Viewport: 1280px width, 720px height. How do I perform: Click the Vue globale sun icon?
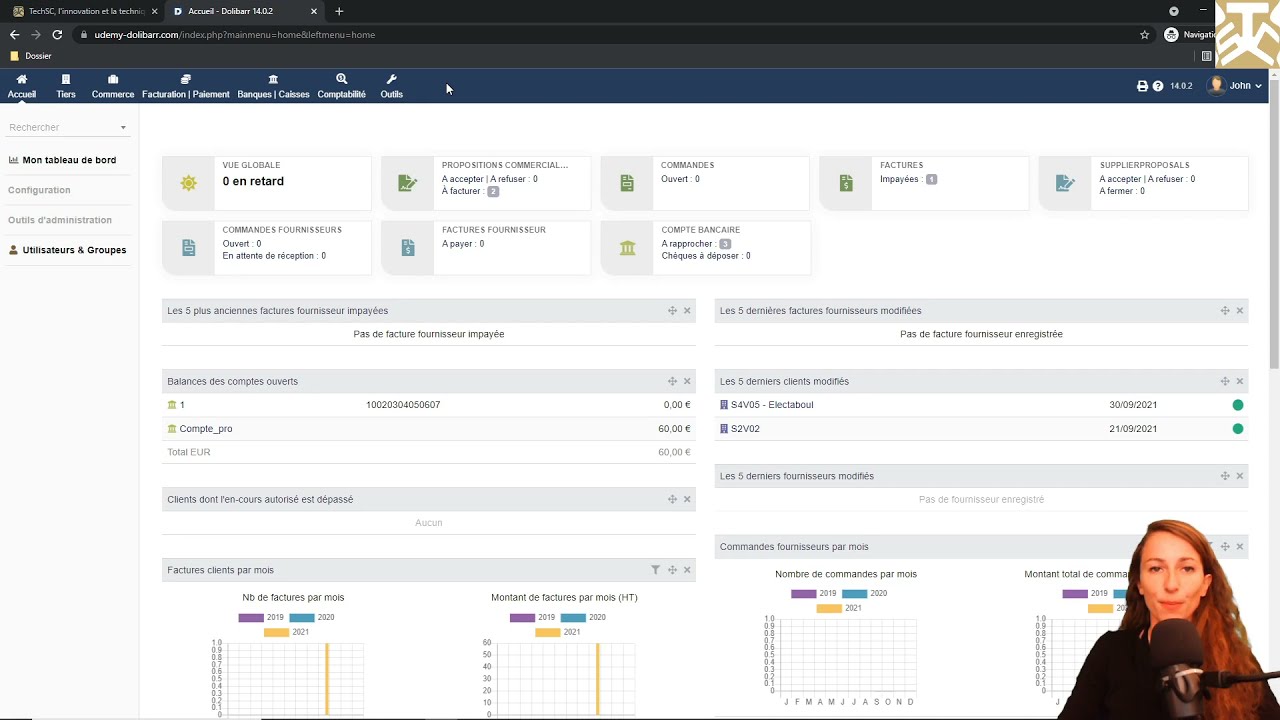coord(188,183)
